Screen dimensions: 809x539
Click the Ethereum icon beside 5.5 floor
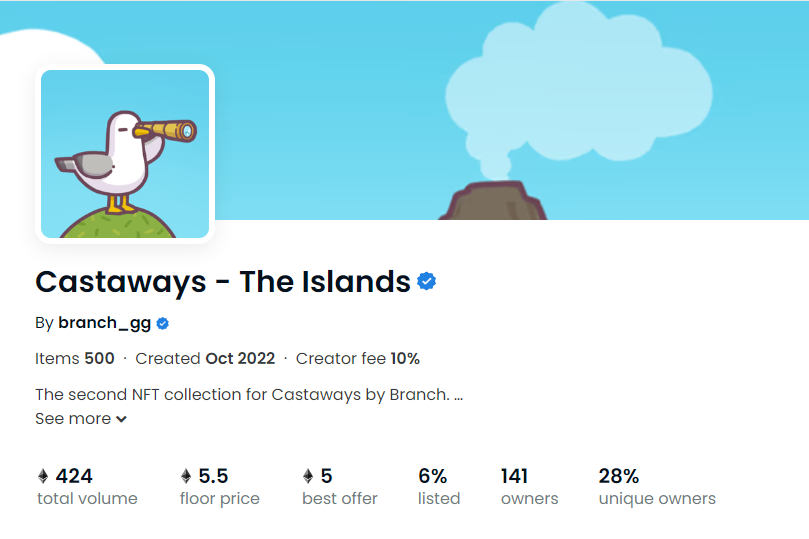(186, 476)
